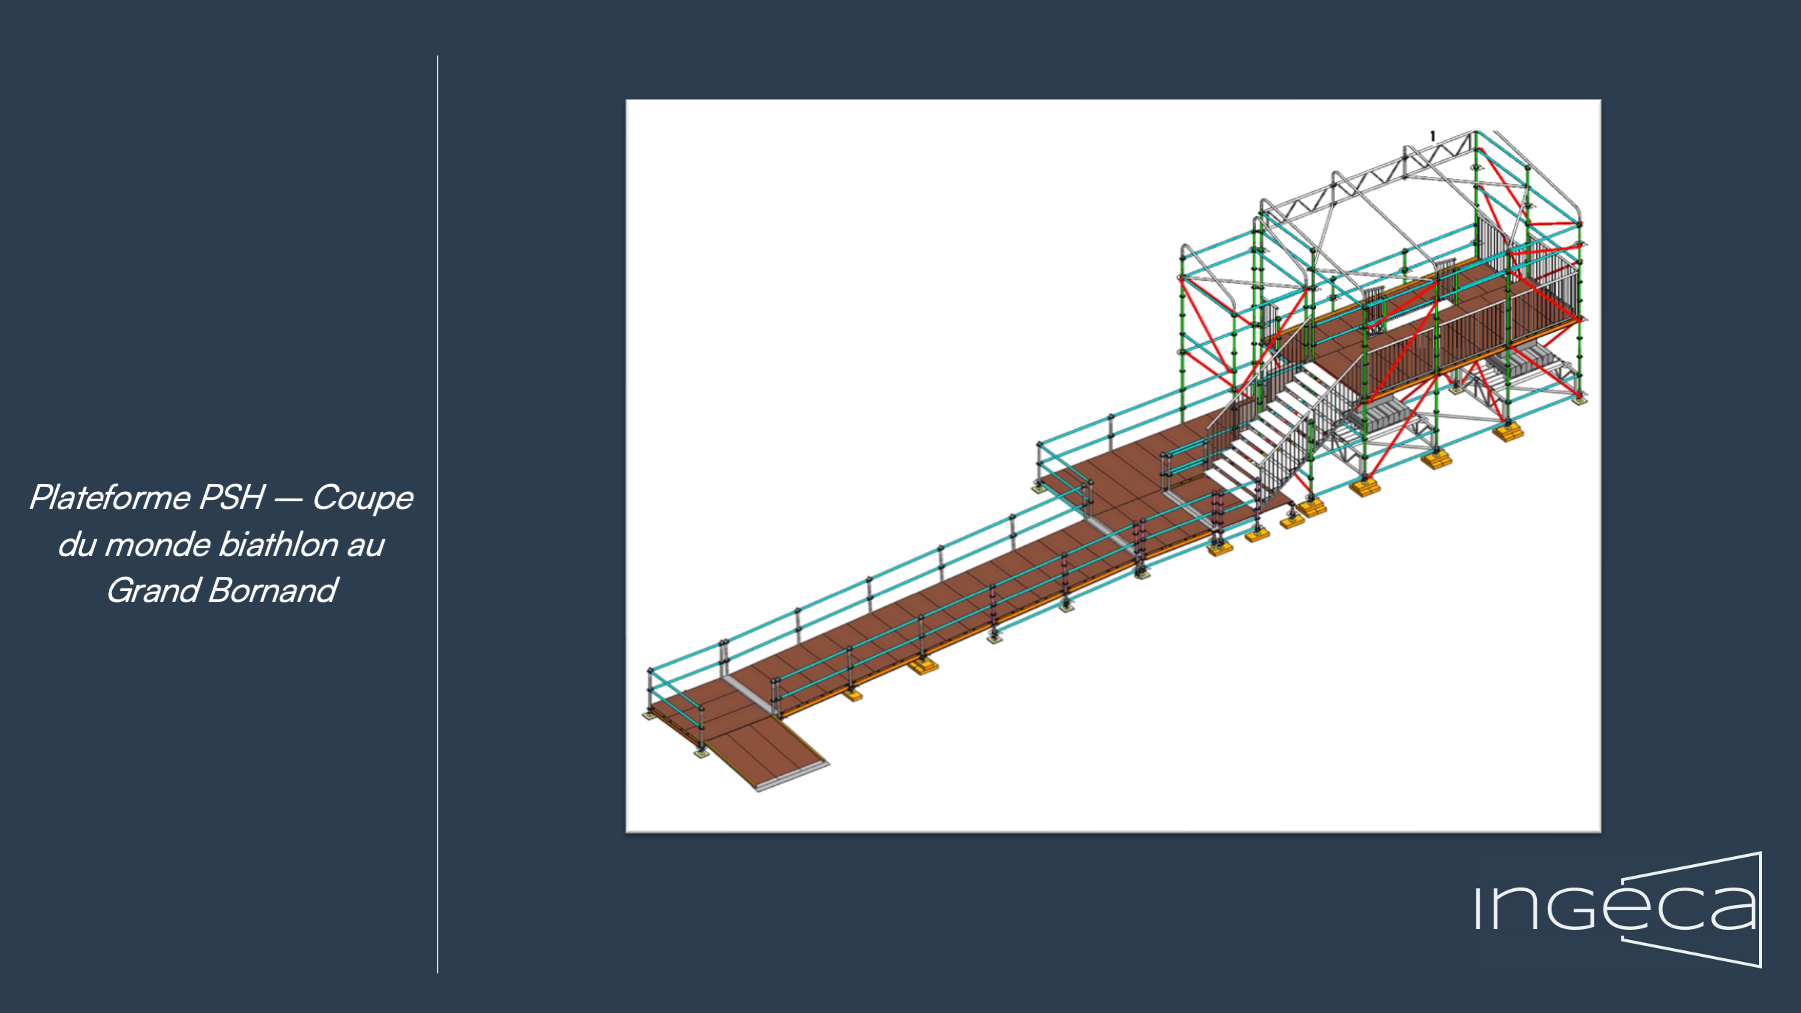This screenshot has width=1801, height=1013.
Task: Click the words 'Grand Bornand' in the title
Action: click(x=221, y=590)
